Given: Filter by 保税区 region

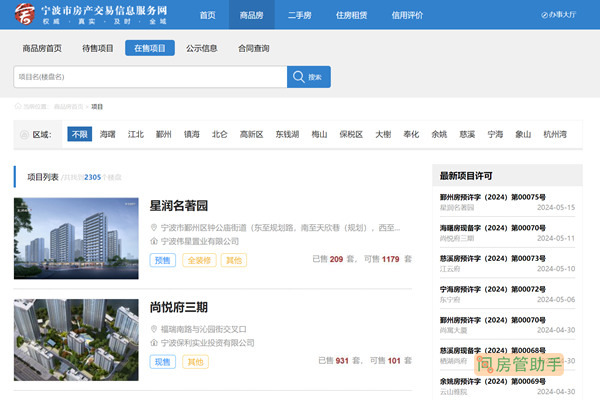Looking at the screenshot, I should (x=351, y=134).
